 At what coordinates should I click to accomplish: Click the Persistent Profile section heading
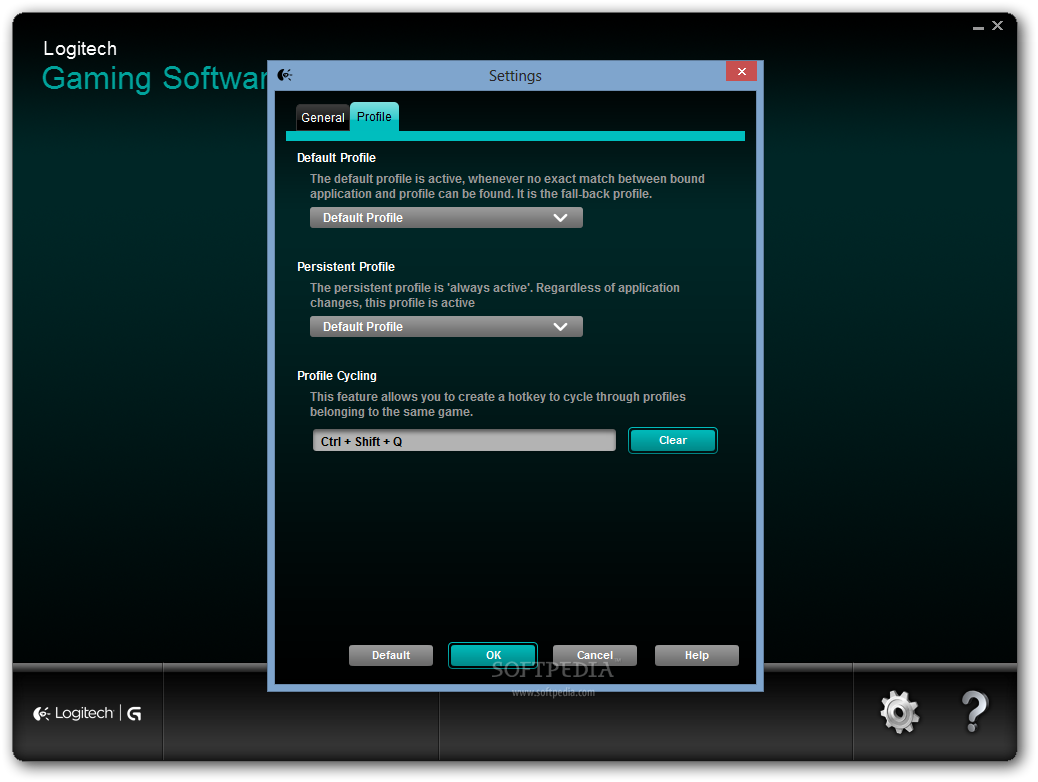click(x=346, y=267)
